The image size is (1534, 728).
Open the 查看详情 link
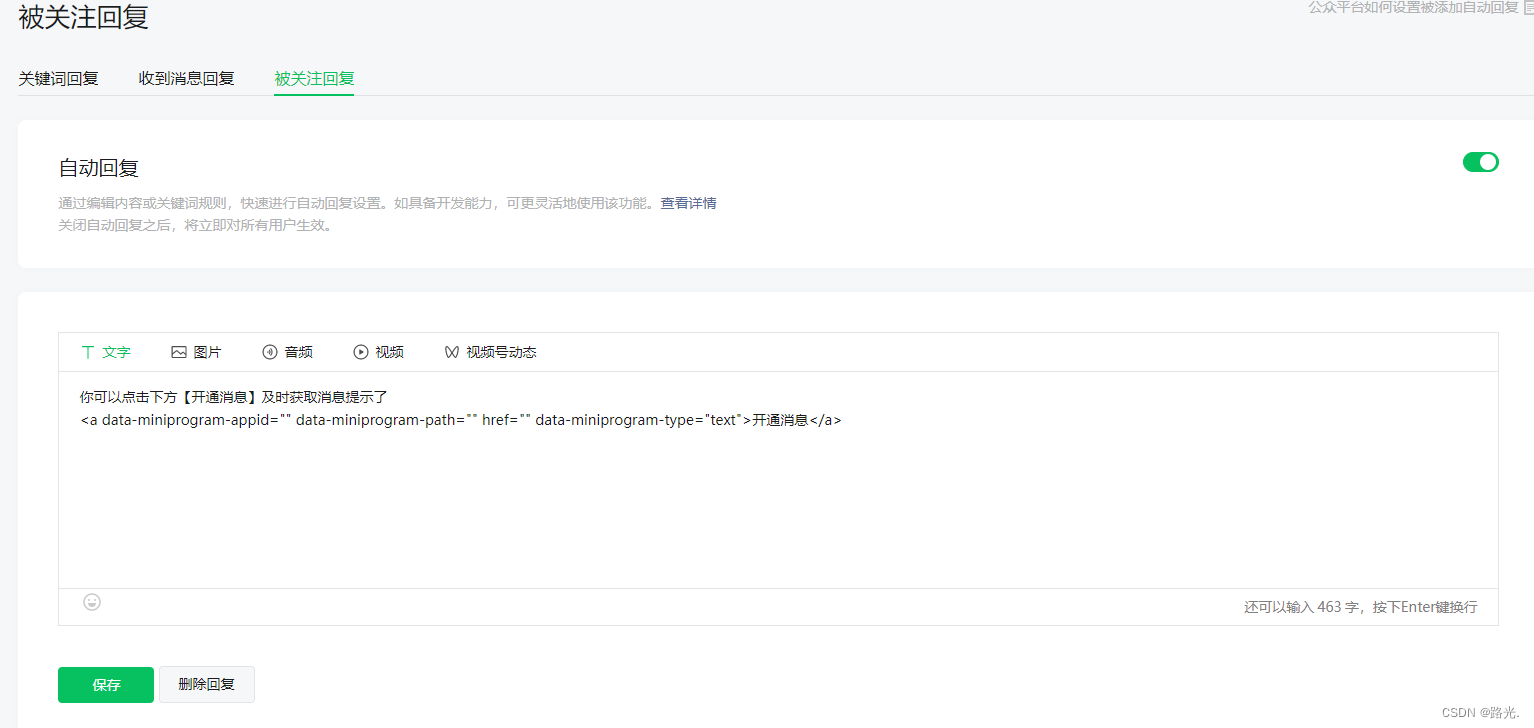pos(688,203)
